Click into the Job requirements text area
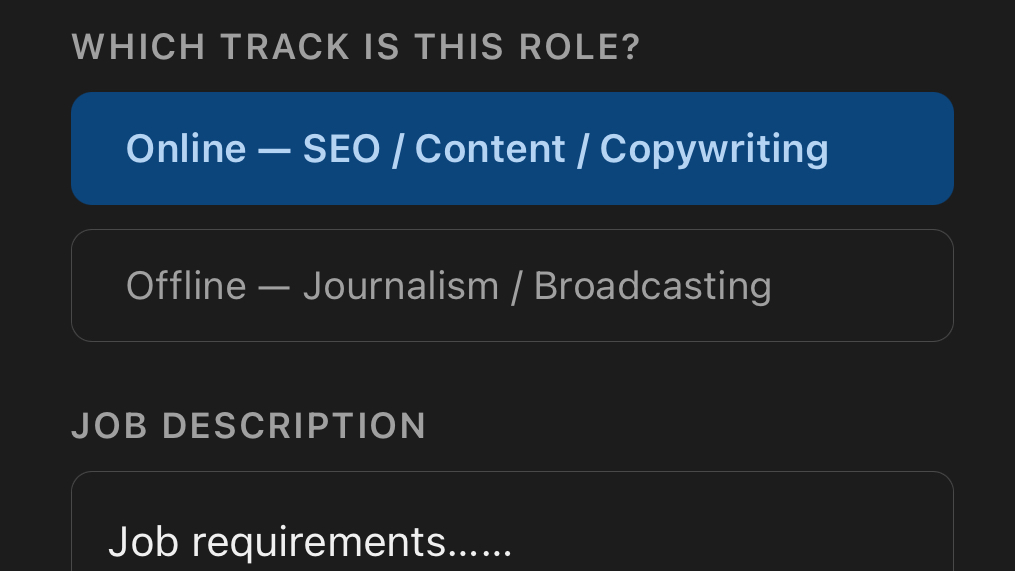The height and width of the screenshot is (571, 1015). point(512,522)
